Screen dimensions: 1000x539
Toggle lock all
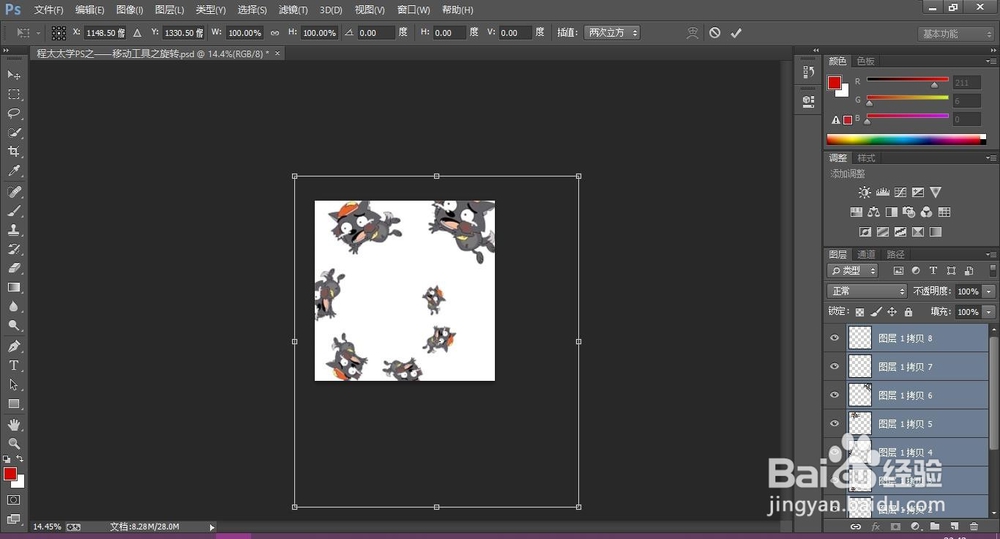908,312
